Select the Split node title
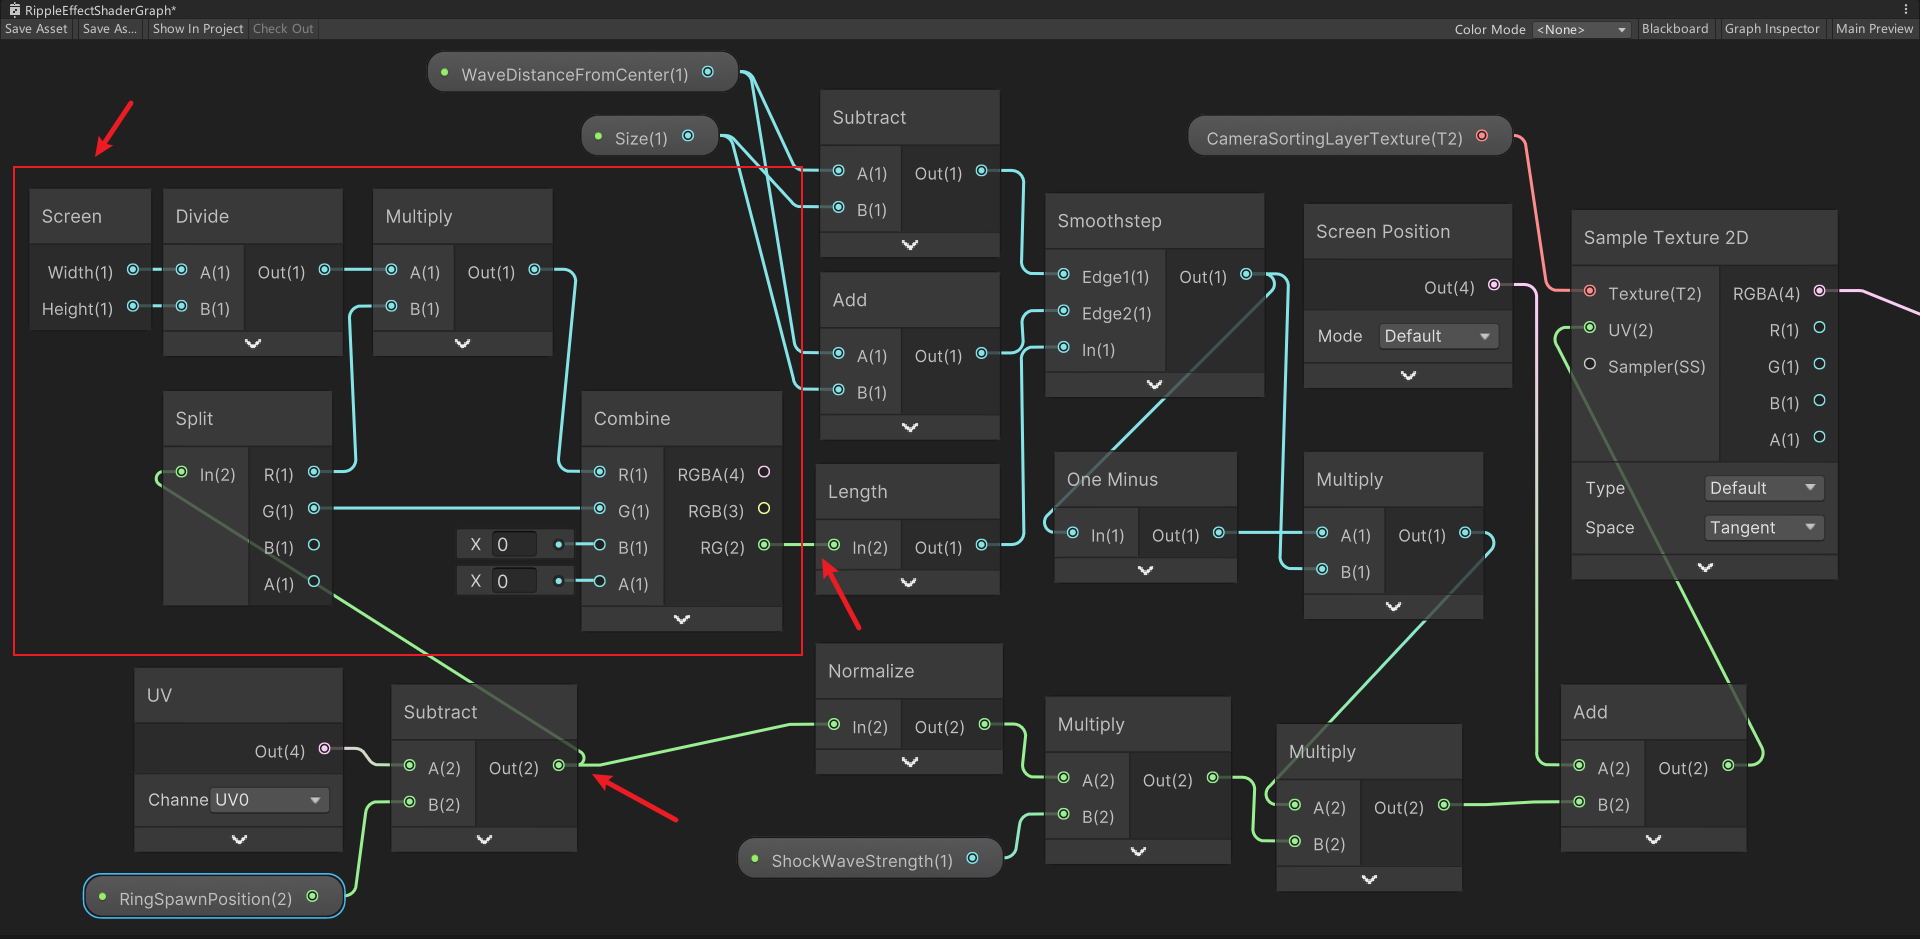This screenshot has height=939, width=1920. pyautogui.click(x=194, y=419)
